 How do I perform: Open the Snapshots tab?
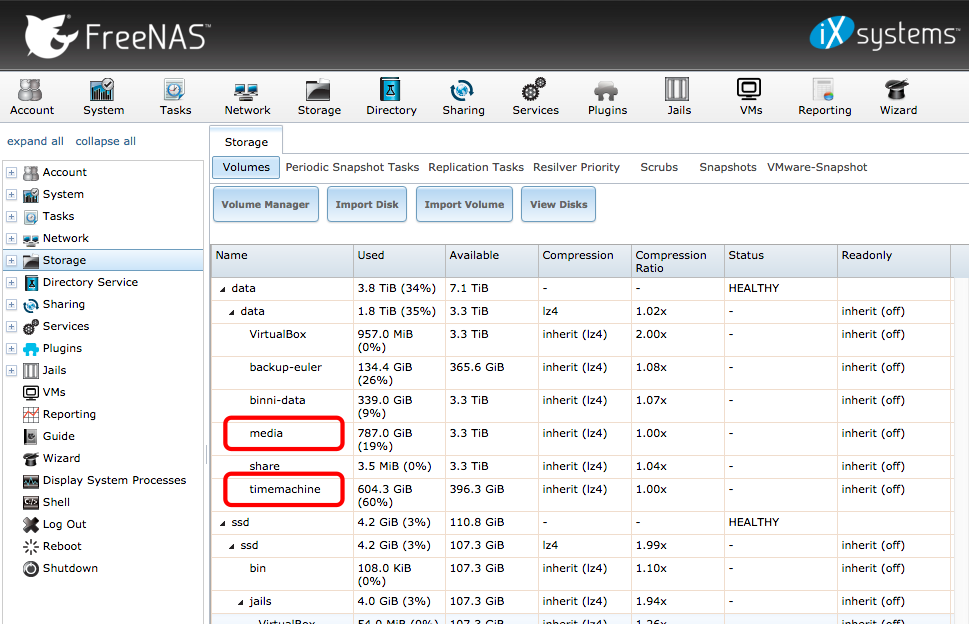pos(727,167)
